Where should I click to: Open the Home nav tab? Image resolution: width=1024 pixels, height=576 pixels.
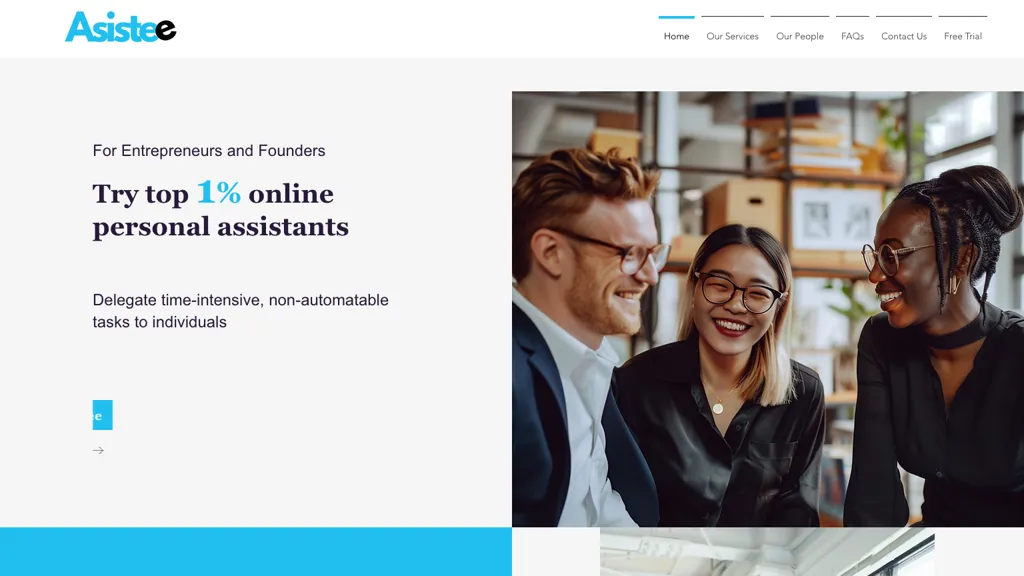pyautogui.click(x=676, y=36)
